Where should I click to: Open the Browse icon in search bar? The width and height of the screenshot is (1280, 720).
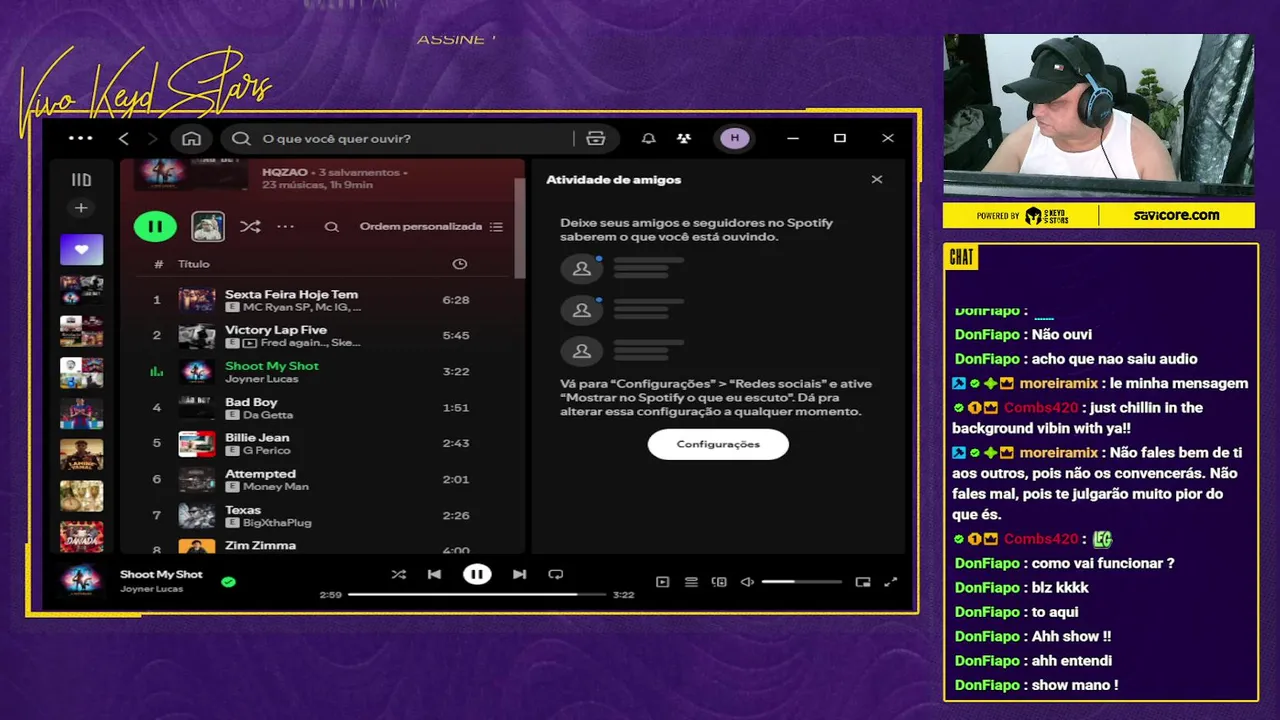point(596,138)
